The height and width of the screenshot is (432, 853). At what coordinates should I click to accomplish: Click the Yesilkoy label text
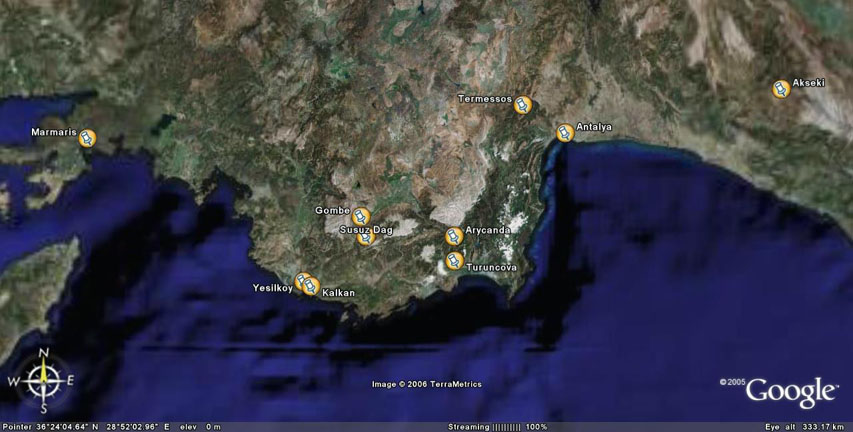[x=272, y=288]
